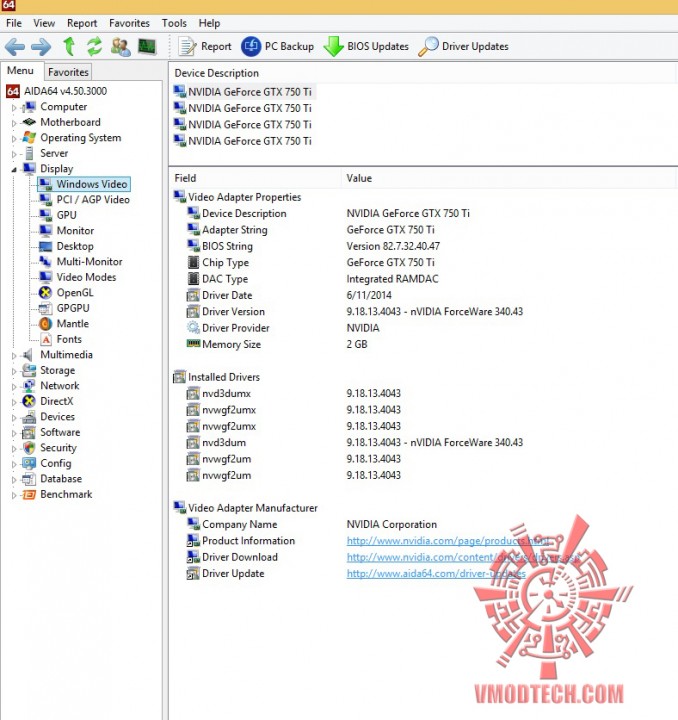678x720 pixels.
Task: Select the PCI / AGP Video icon
Action: point(45,200)
